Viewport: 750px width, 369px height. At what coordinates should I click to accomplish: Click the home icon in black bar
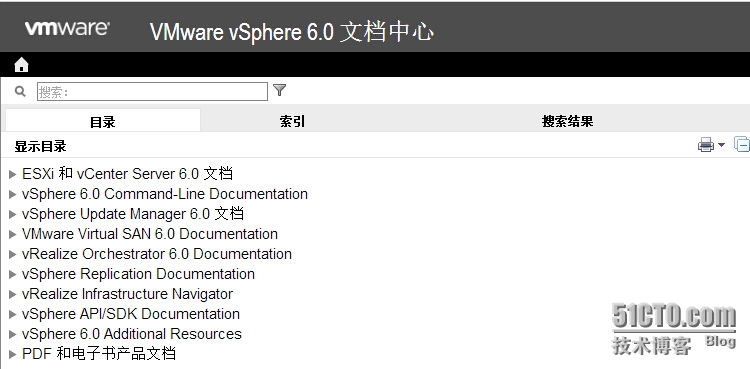[21, 65]
